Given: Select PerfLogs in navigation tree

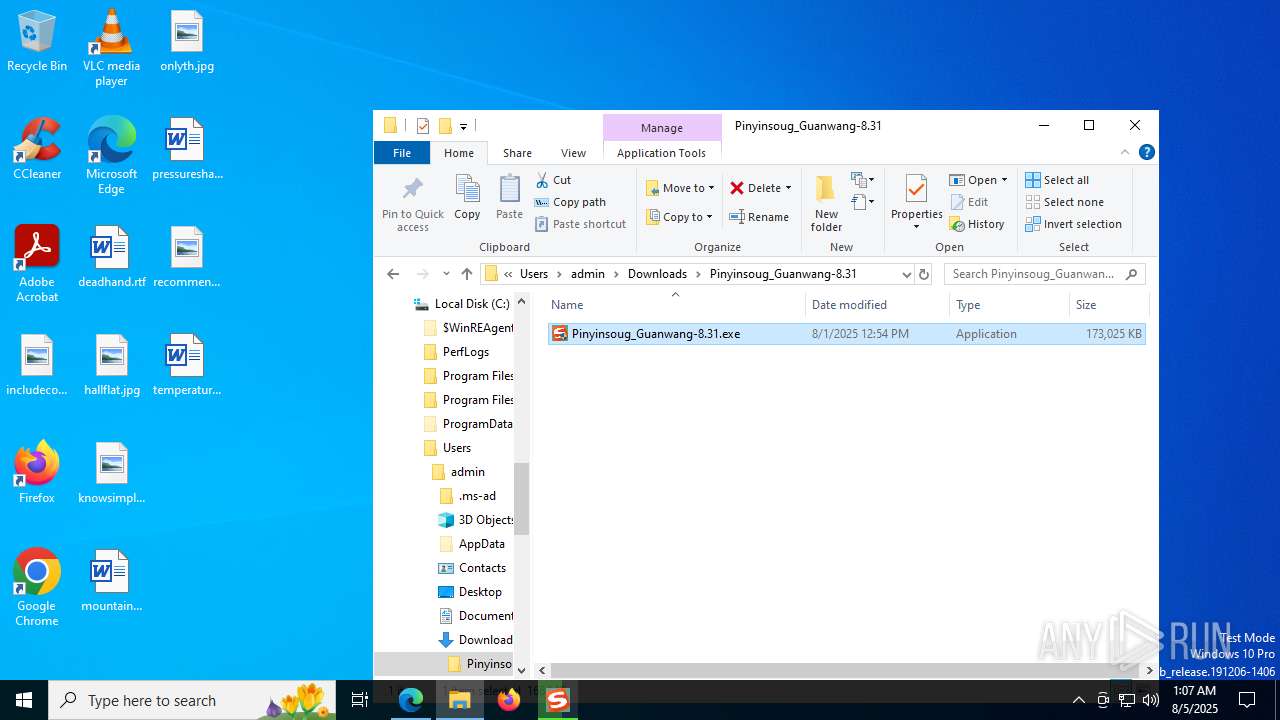Looking at the screenshot, I should pyautogui.click(x=466, y=352).
